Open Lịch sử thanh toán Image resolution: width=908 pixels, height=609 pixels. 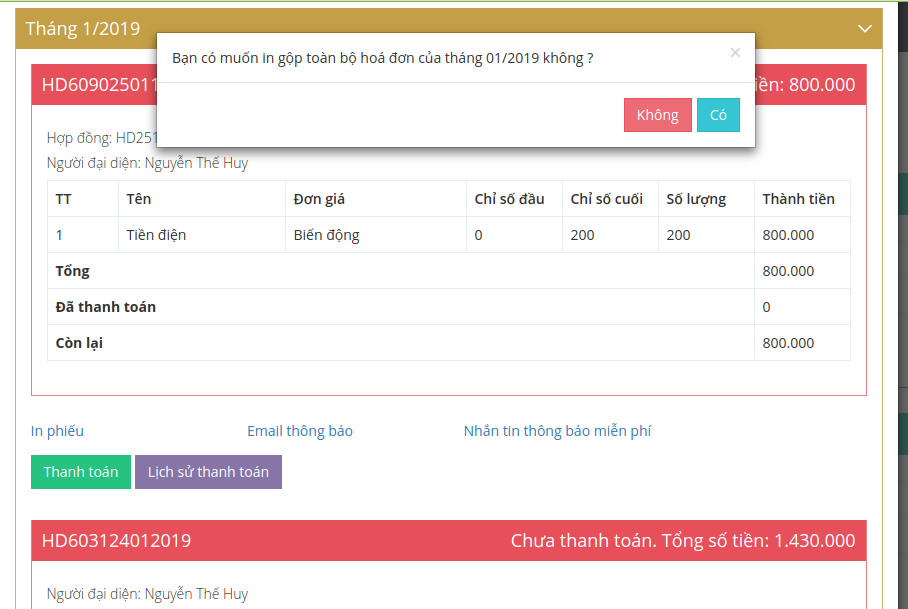pos(208,472)
